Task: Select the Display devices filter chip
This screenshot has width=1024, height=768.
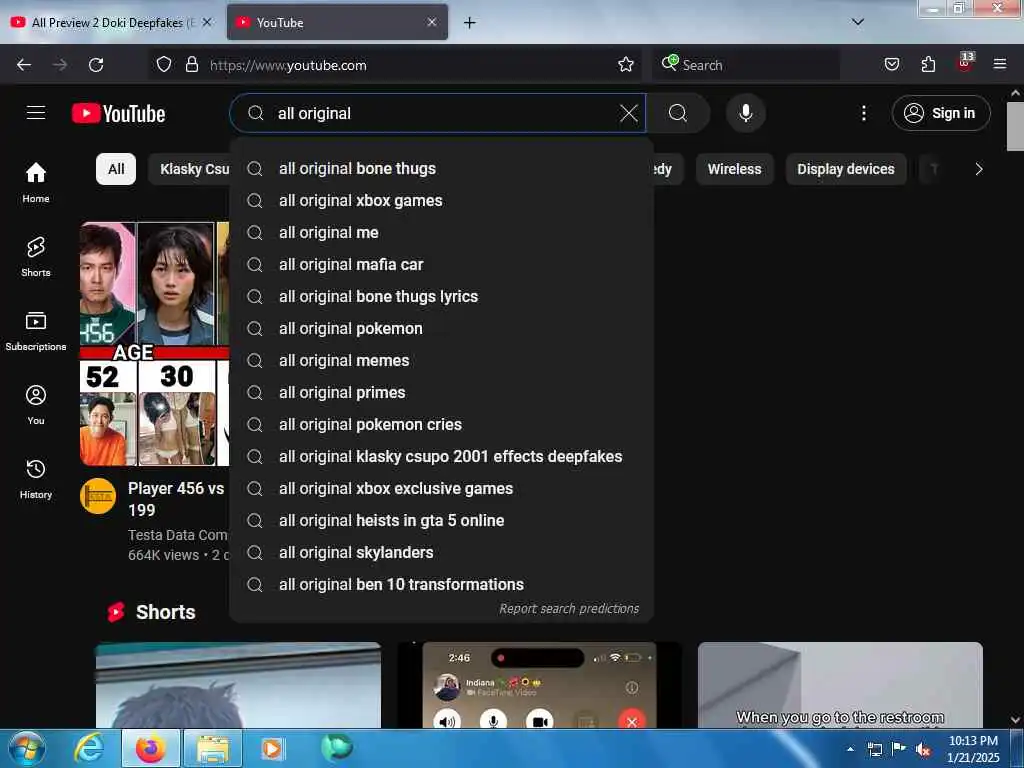Action: click(846, 169)
